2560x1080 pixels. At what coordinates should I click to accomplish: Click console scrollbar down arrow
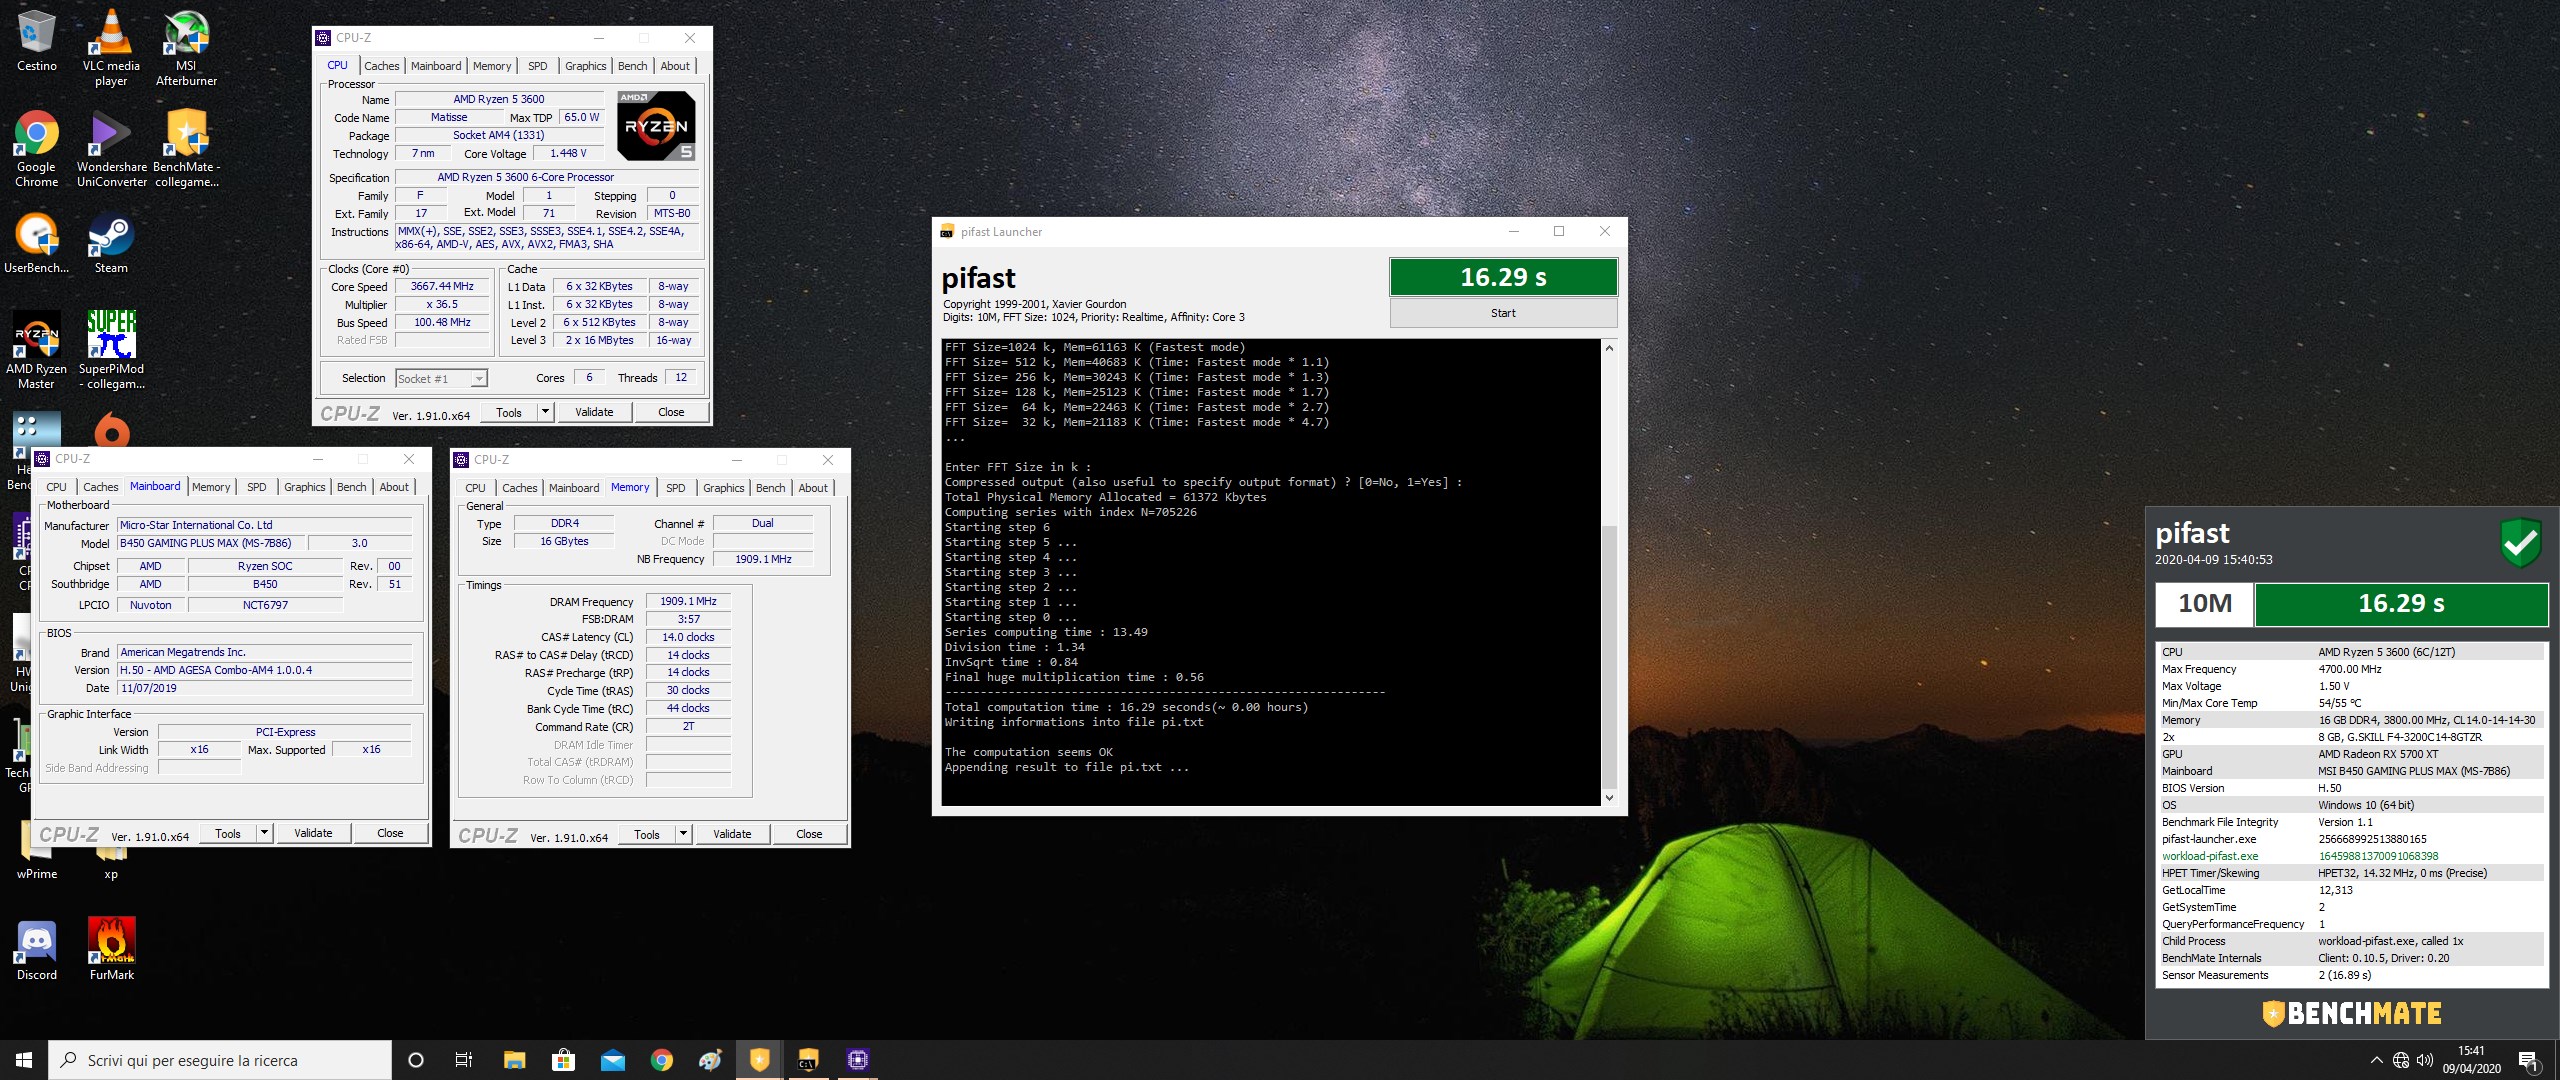pos(1609,797)
